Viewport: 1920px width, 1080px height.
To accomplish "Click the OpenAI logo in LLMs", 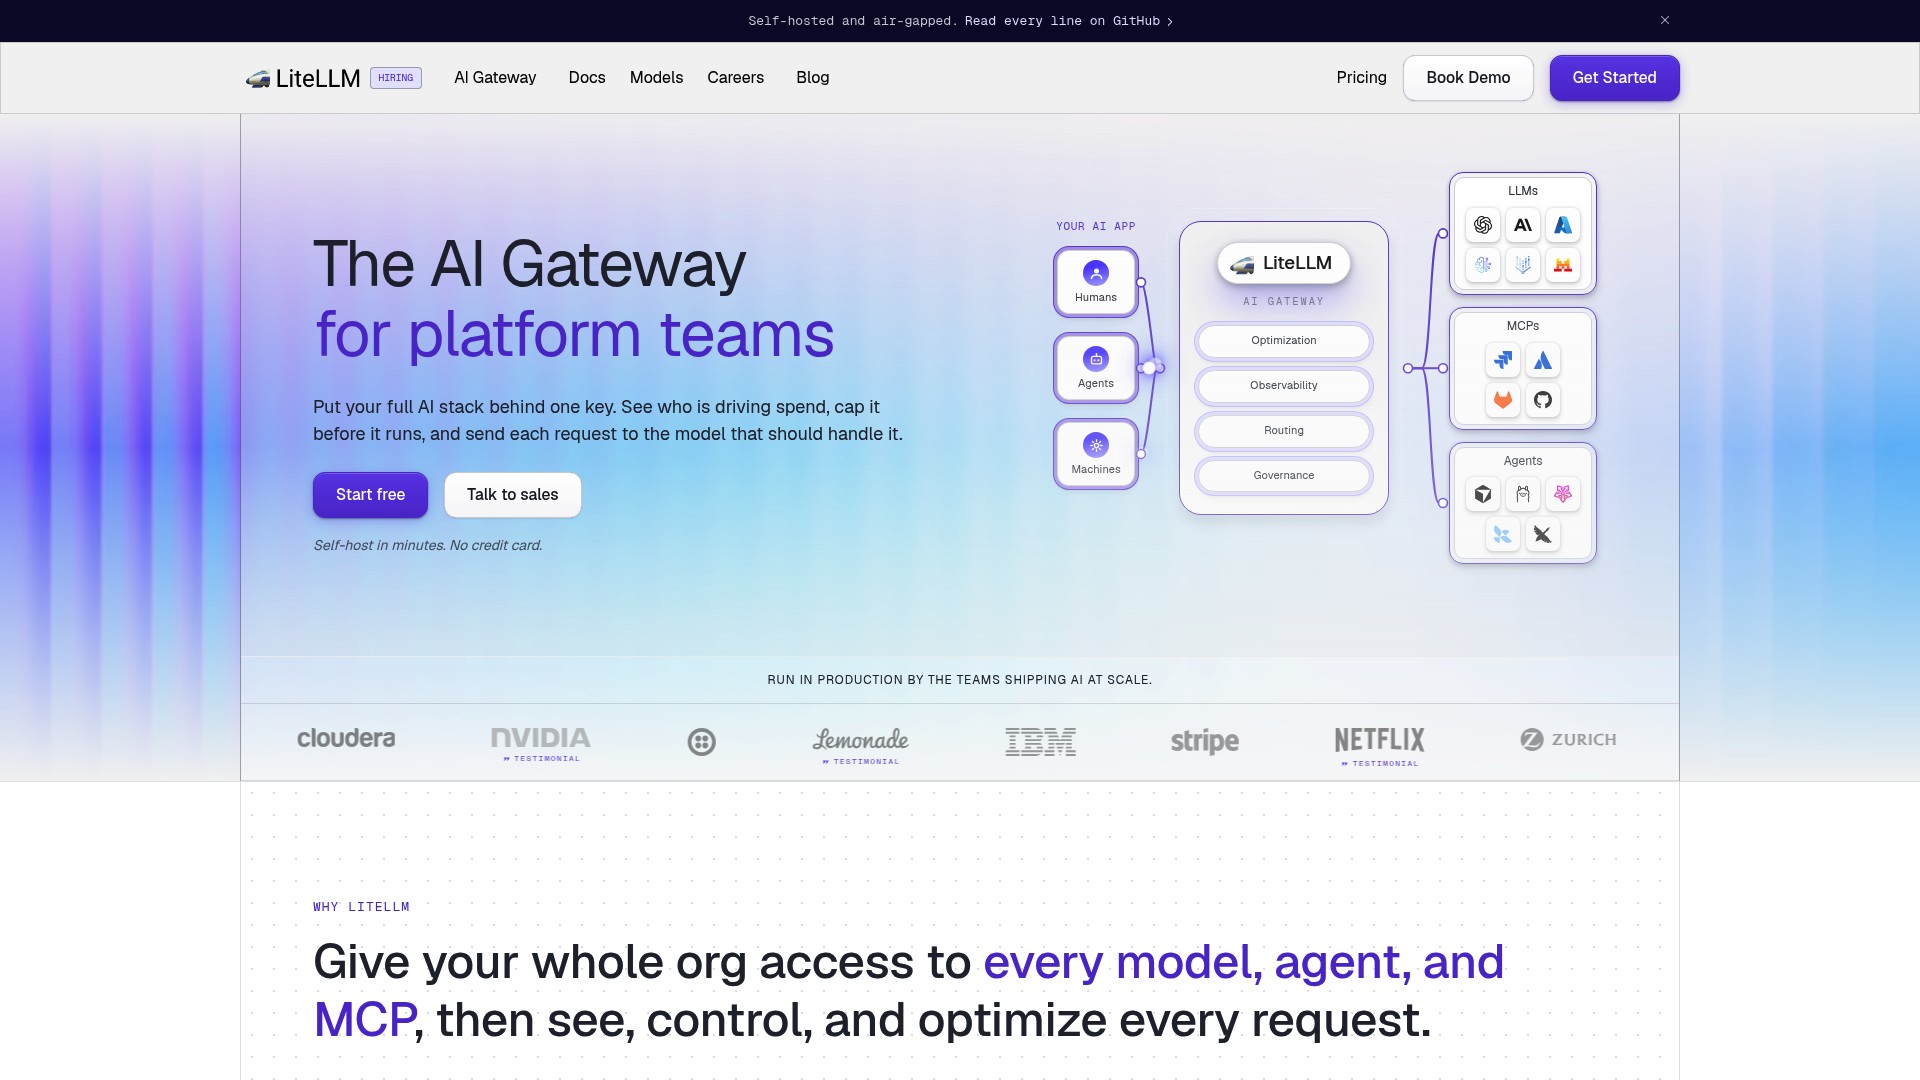I will point(1483,225).
